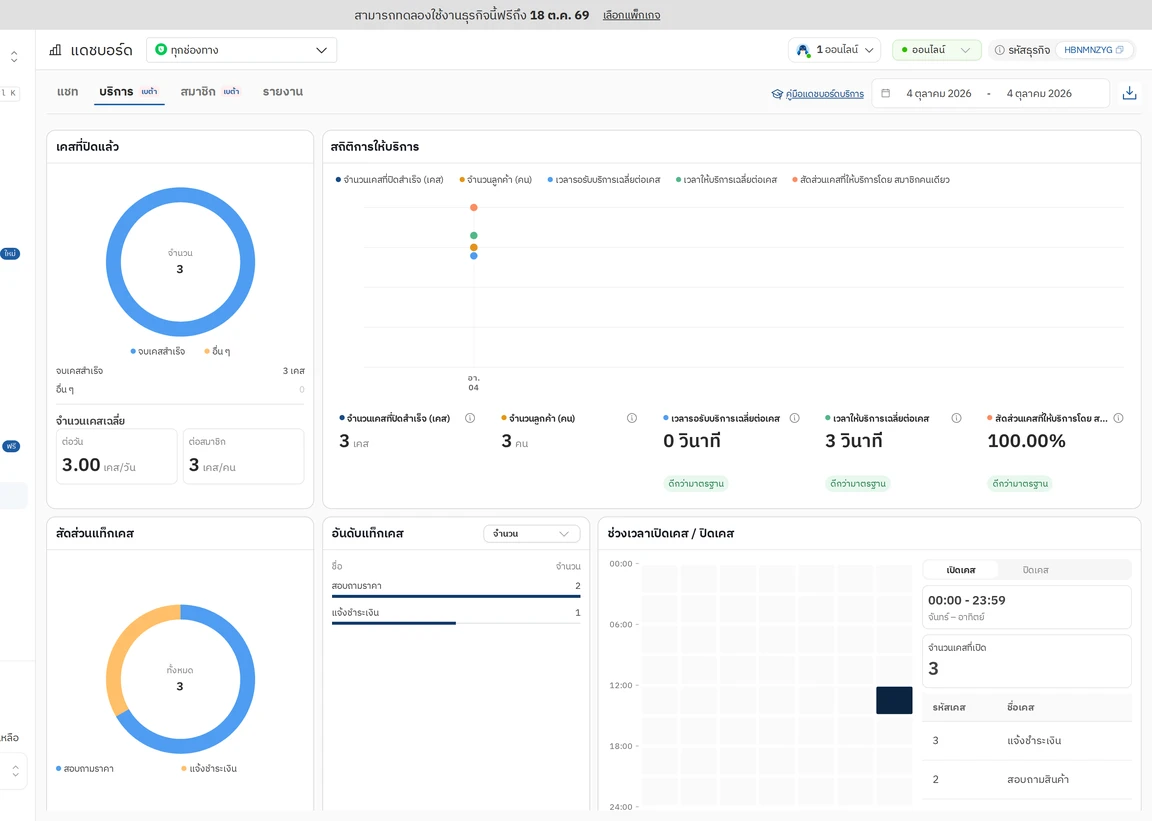Image resolution: width=1152 pixels, height=821 pixels.
Task: Click the dark highlighted cell in the time heatmap
Action: pyautogui.click(x=894, y=700)
